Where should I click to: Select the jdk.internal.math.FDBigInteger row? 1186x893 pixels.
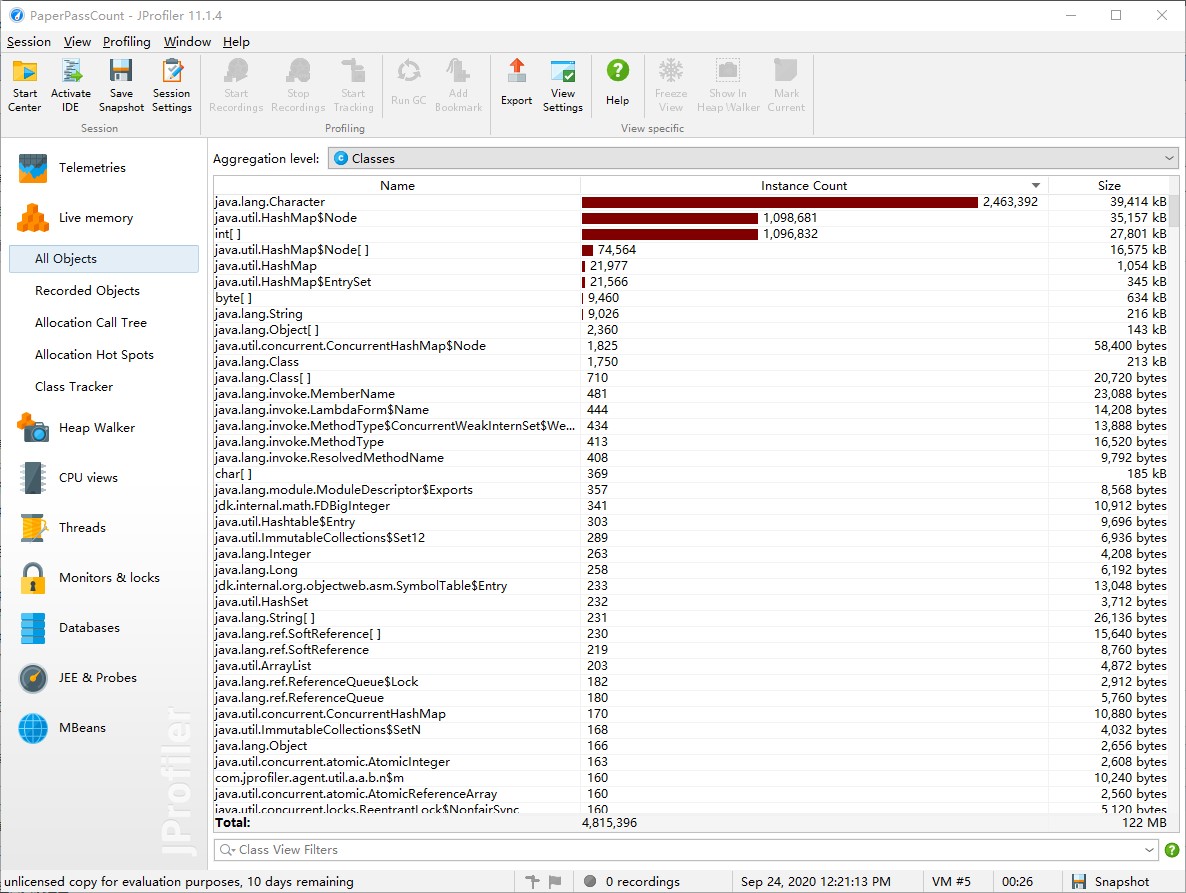691,506
